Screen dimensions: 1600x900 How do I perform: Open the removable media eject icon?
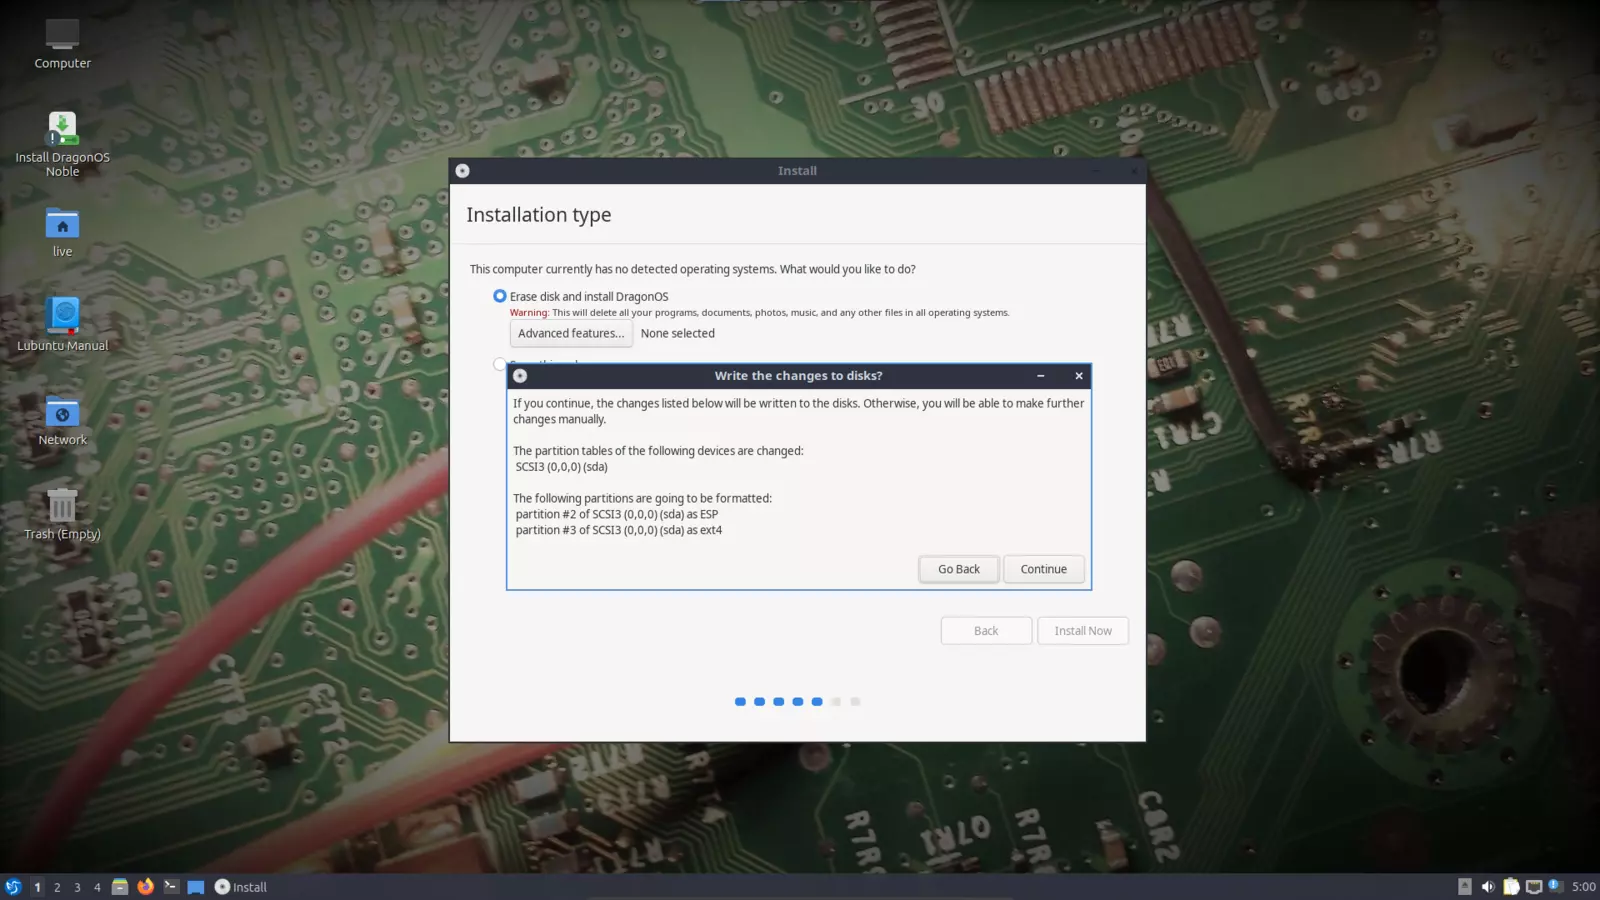pos(1465,887)
